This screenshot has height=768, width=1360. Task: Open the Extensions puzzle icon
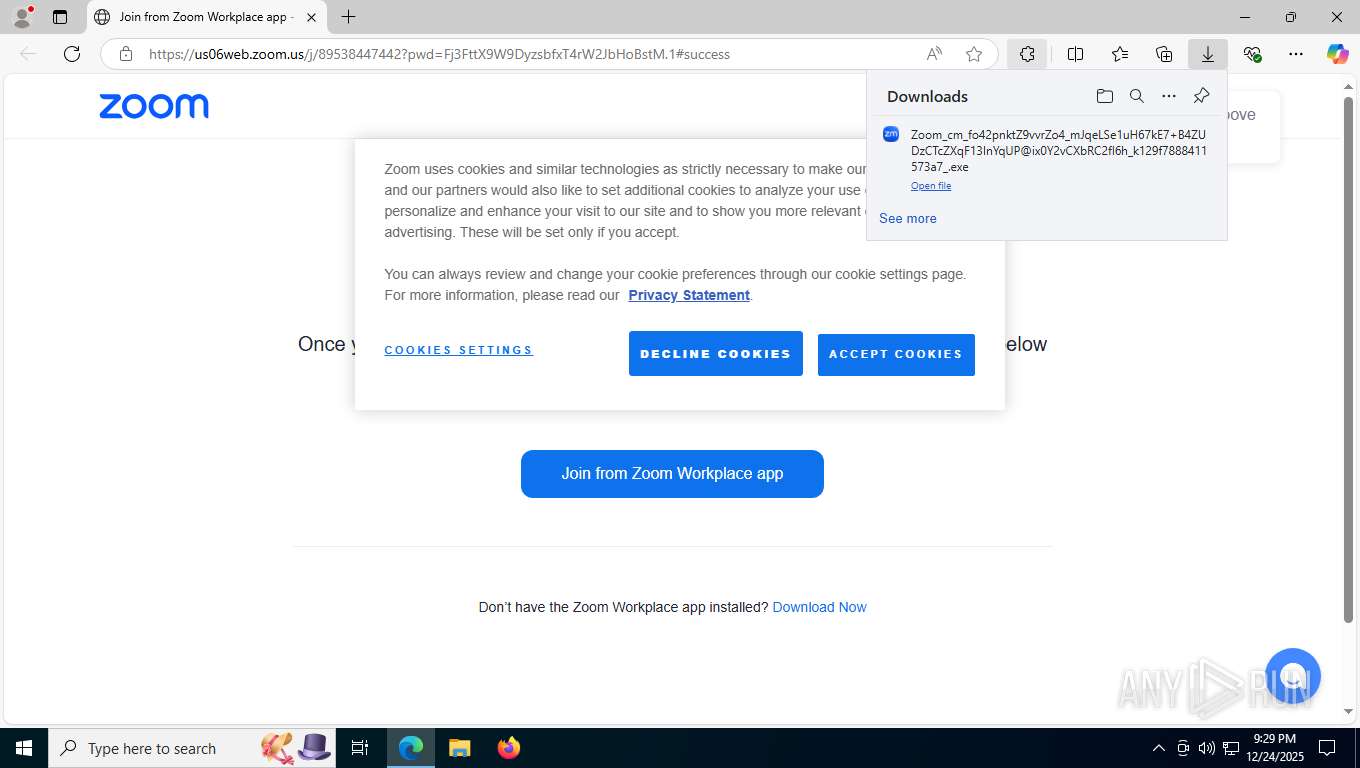point(1027,54)
